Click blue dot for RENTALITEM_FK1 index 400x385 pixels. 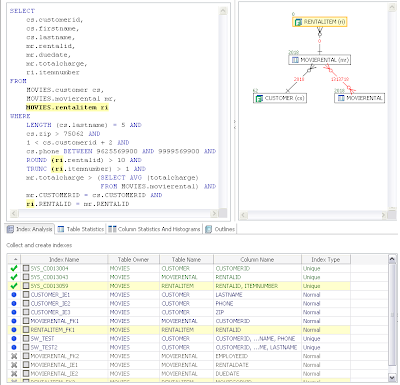coord(14,330)
